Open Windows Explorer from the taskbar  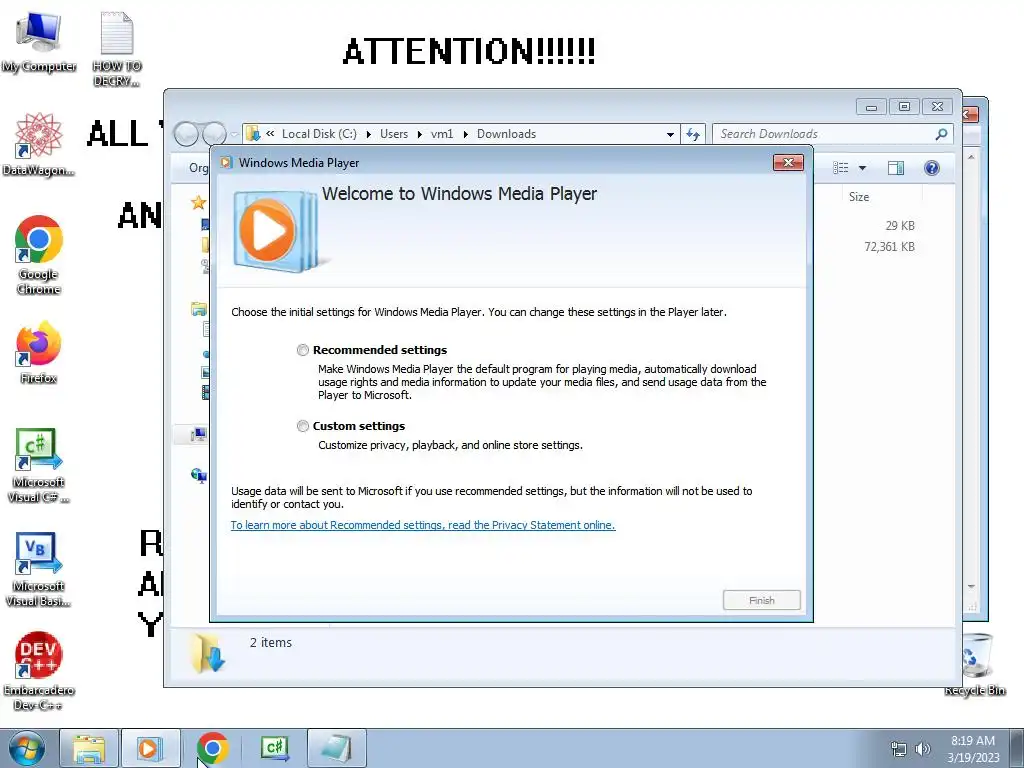[x=89, y=748]
